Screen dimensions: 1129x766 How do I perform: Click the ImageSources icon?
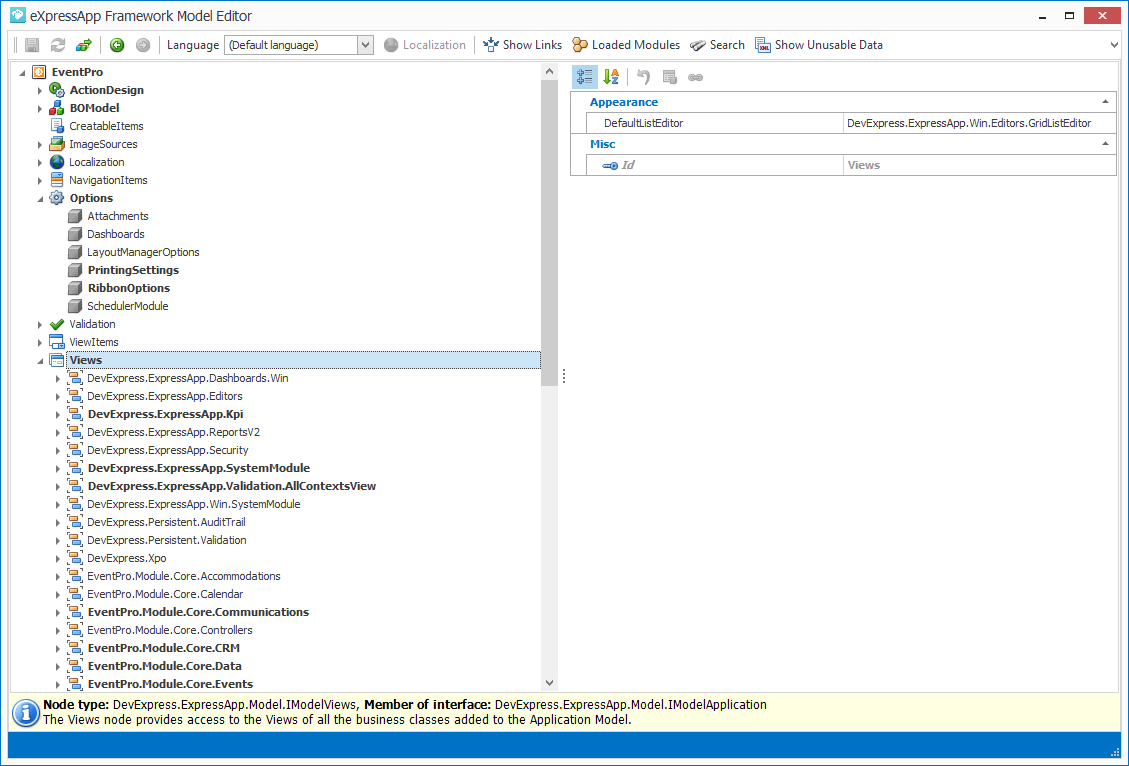coord(57,144)
